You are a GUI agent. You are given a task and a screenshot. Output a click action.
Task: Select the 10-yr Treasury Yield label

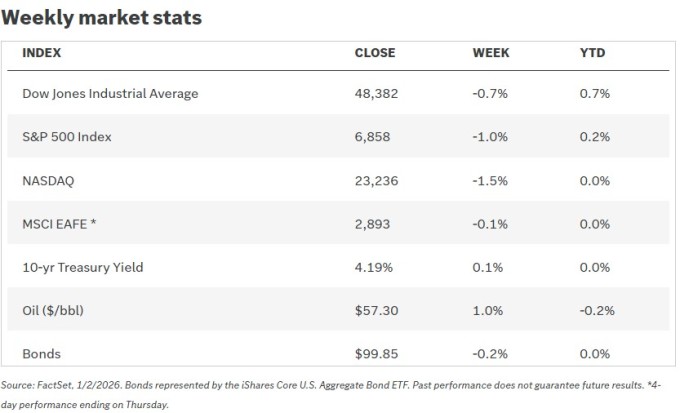tap(82, 267)
